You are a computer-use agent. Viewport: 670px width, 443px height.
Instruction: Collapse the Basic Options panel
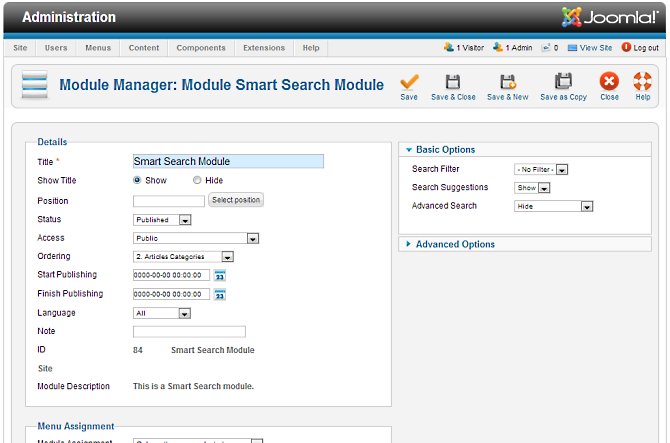pyautogui.click(x=525, y=150)
